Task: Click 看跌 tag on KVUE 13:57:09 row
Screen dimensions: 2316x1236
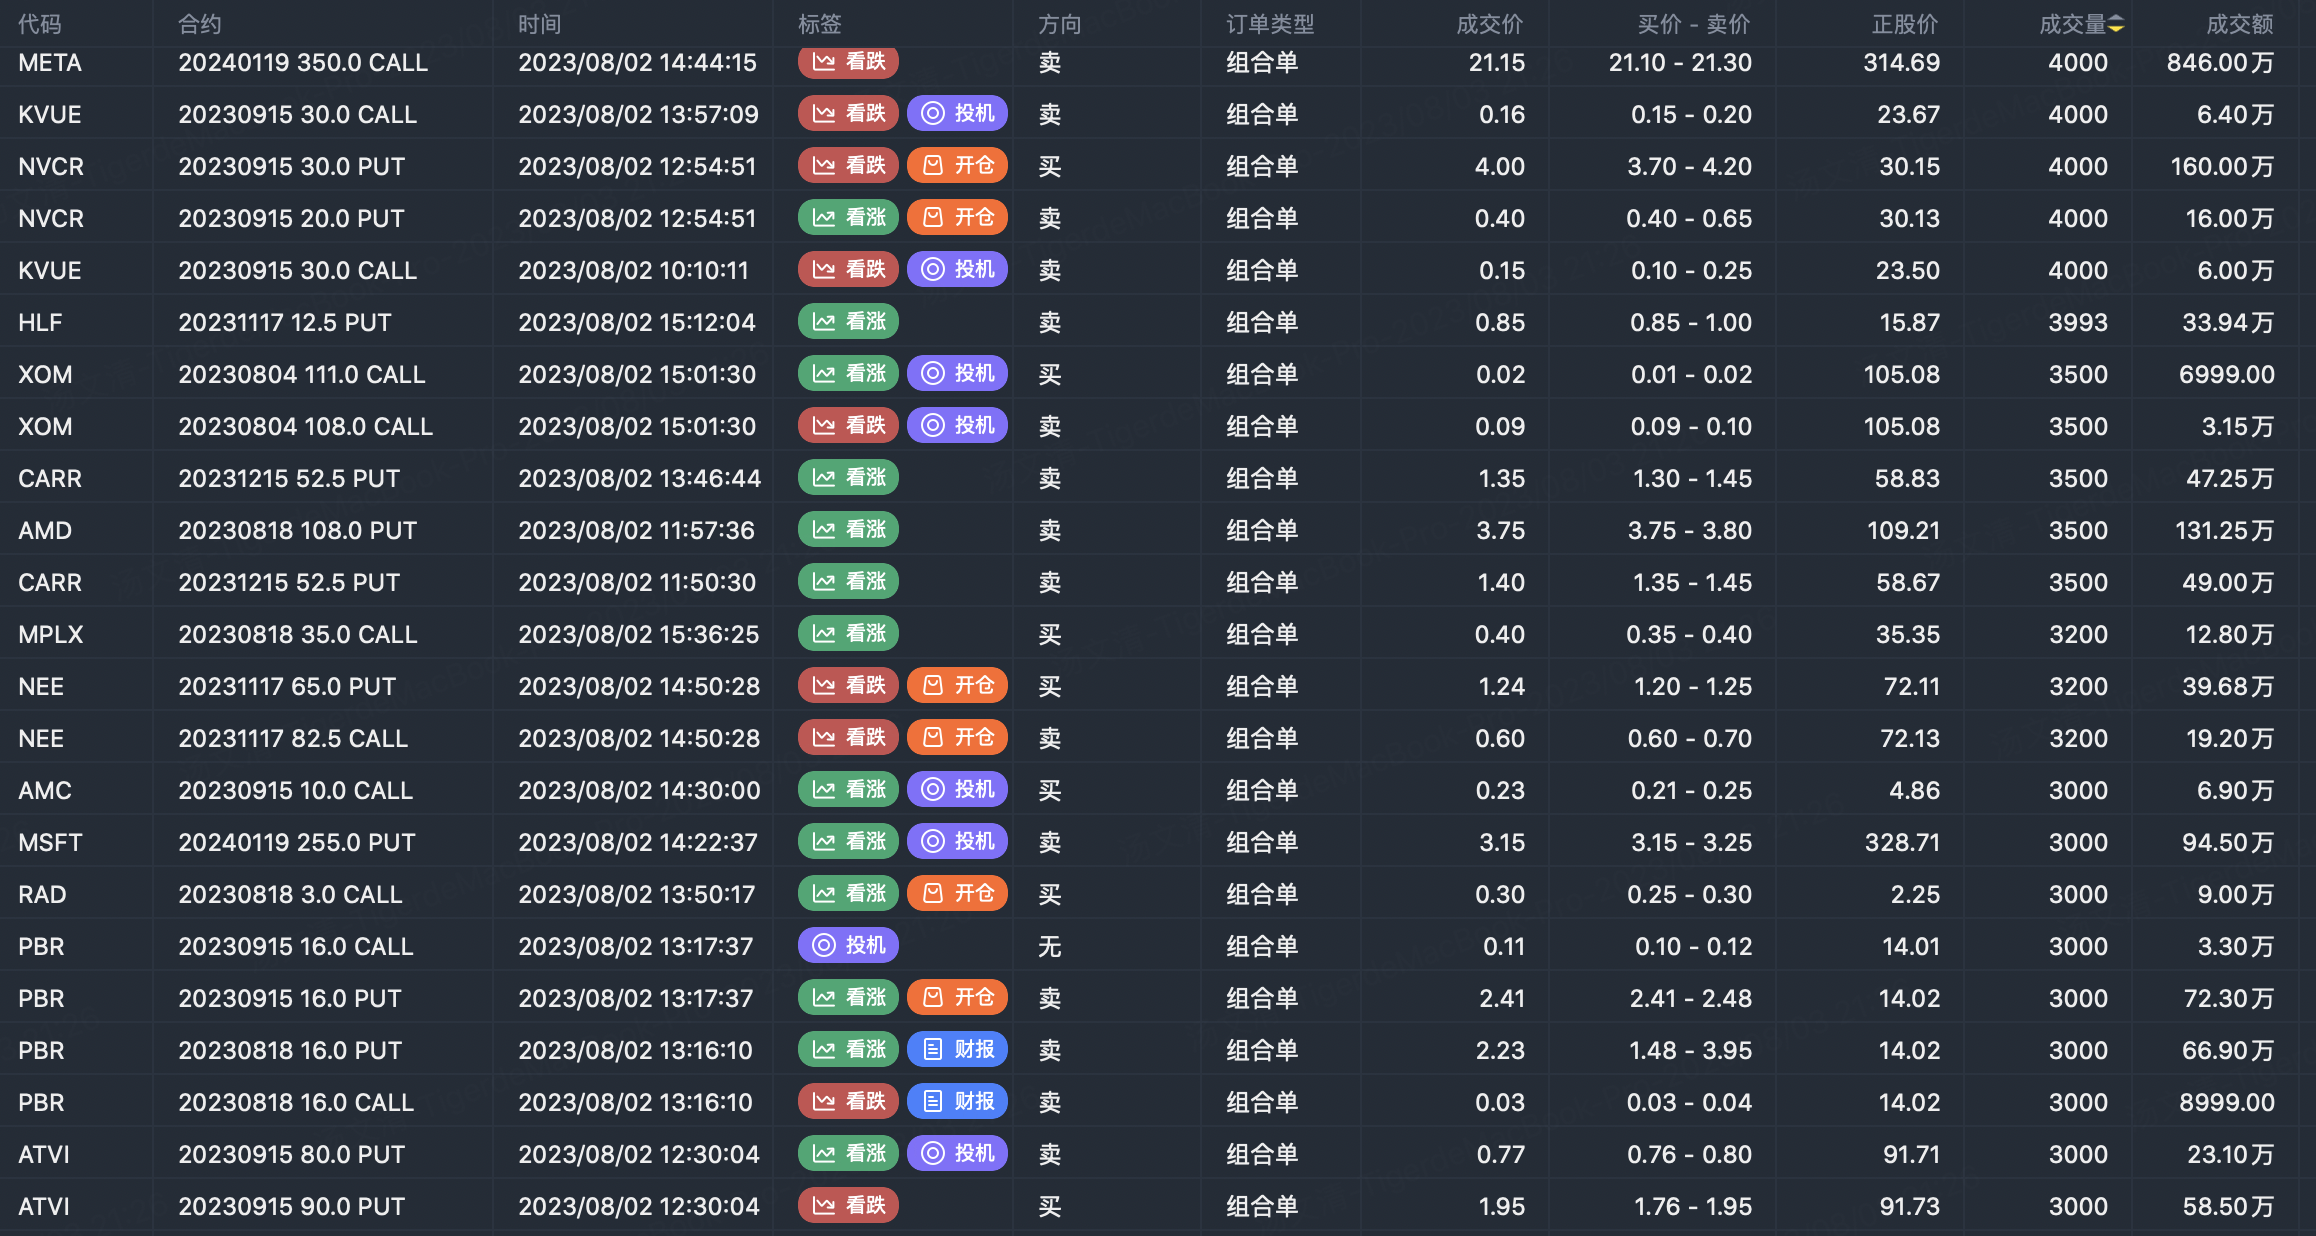Action: tap(848, 113)
